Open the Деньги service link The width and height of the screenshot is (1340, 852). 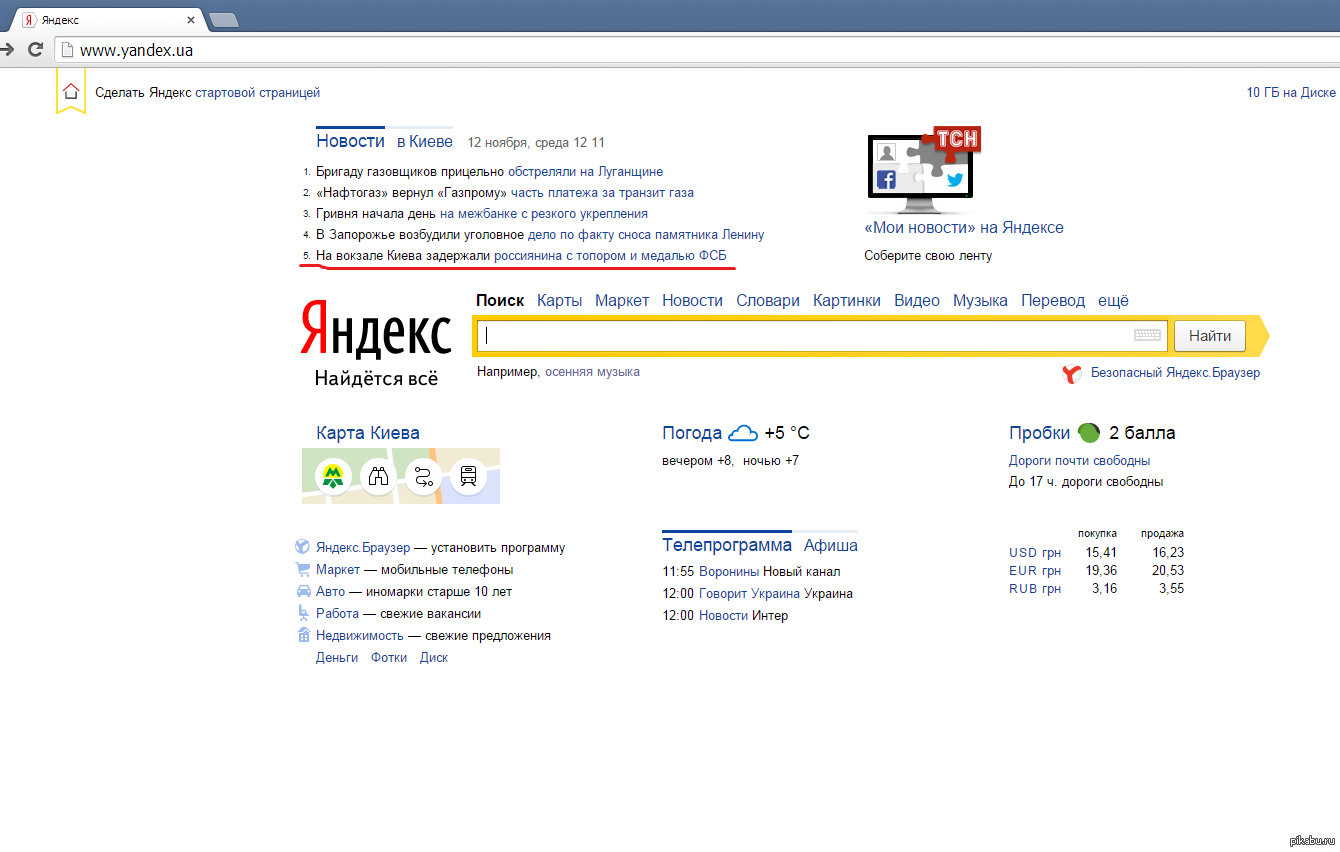point(337,657)
